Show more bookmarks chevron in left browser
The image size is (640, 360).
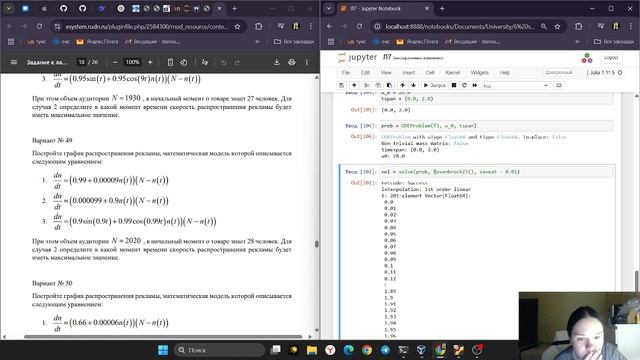257,42
